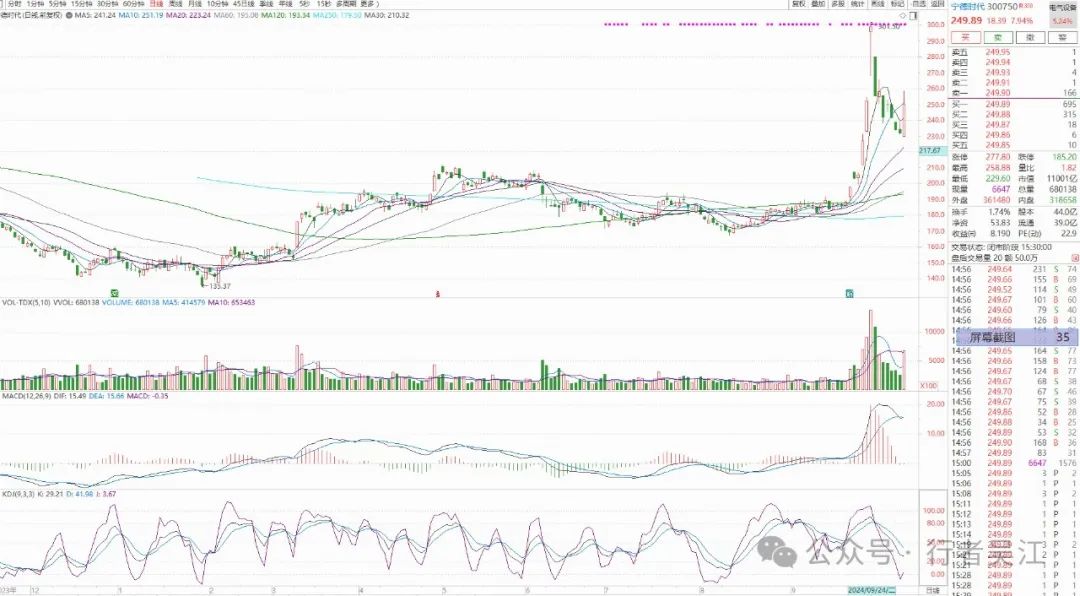The image size is (1080, 596).
Task: Open the 电气设备 sector link
Action: (1062, 6)
